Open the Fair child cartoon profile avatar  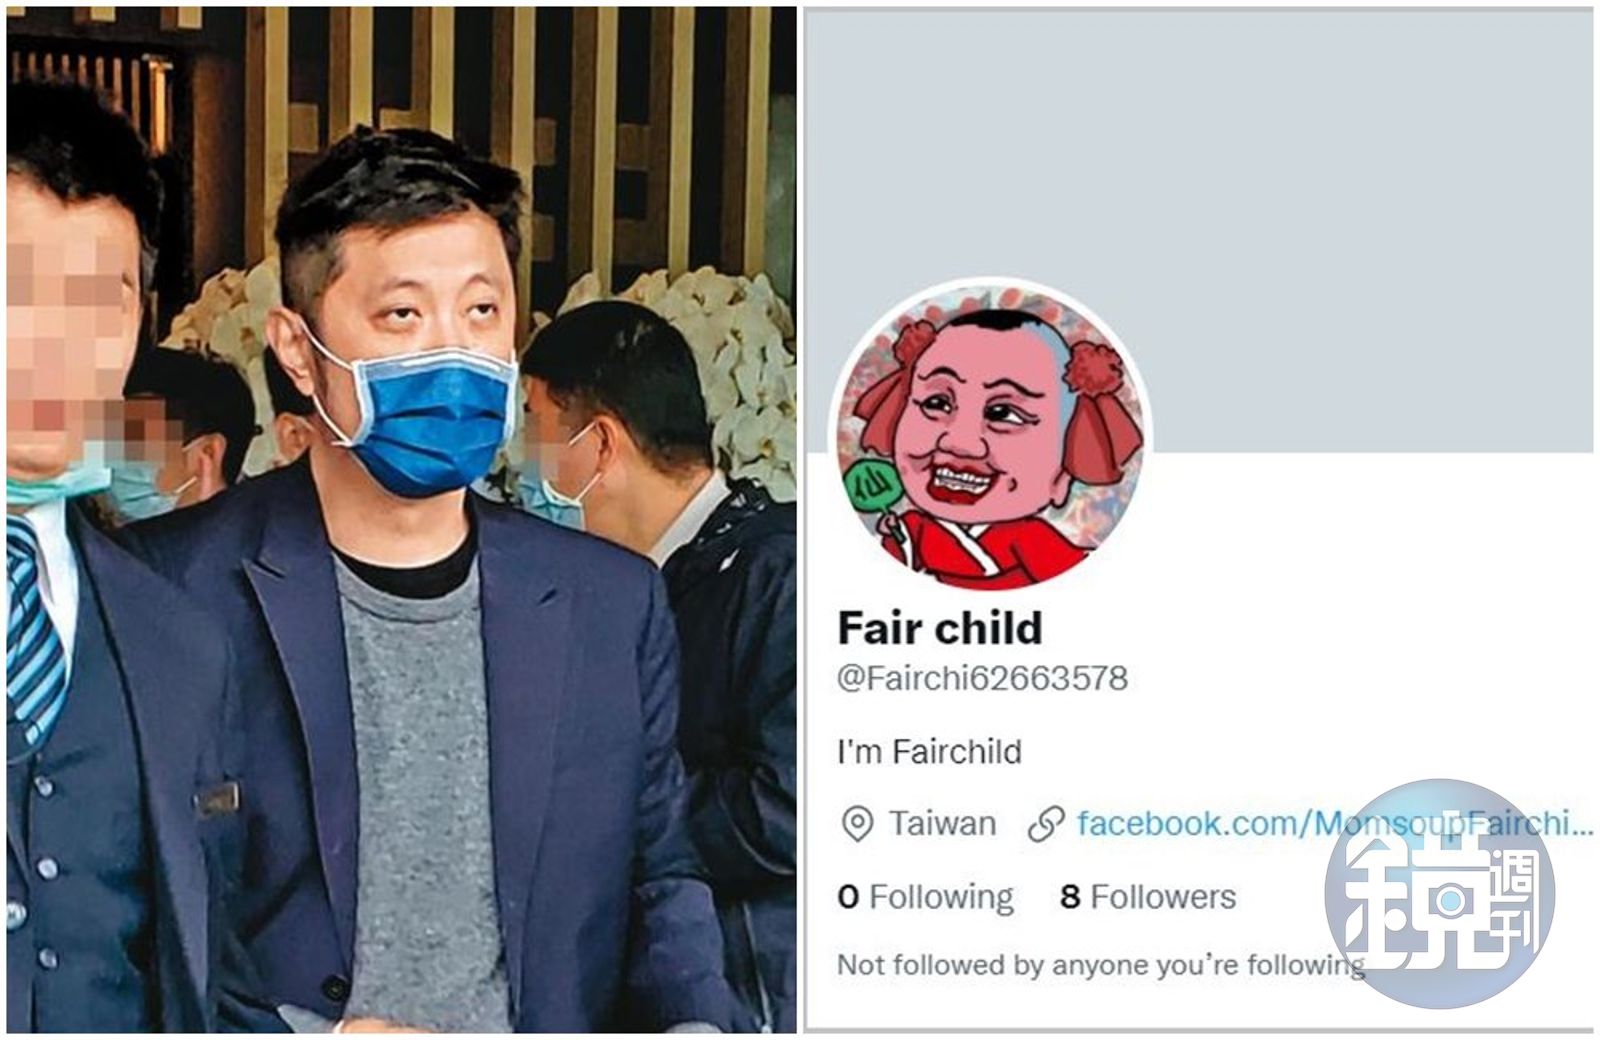(x=990, y=437)
